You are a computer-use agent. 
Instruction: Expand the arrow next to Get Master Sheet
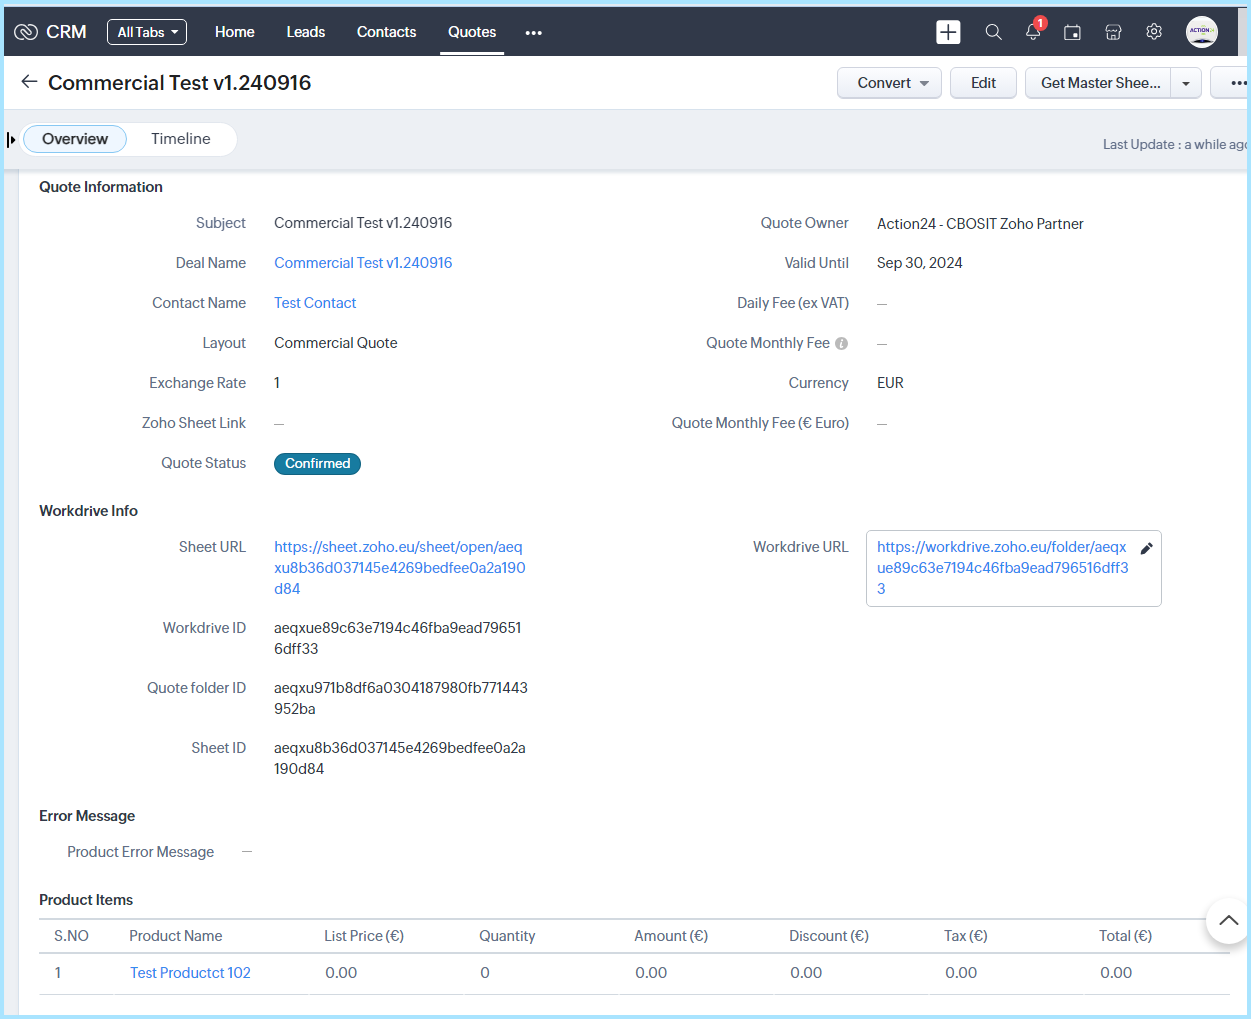pos(1186,83)
